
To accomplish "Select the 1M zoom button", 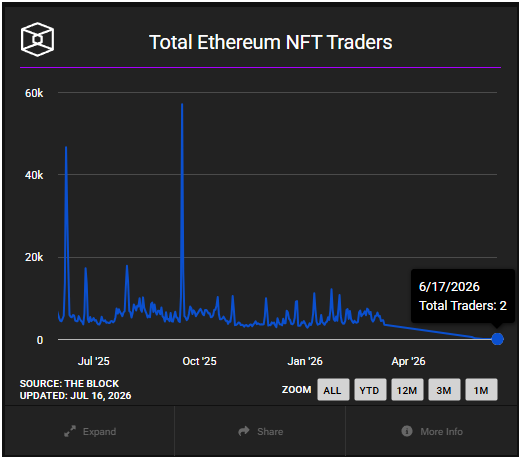I will coord(481,390).
